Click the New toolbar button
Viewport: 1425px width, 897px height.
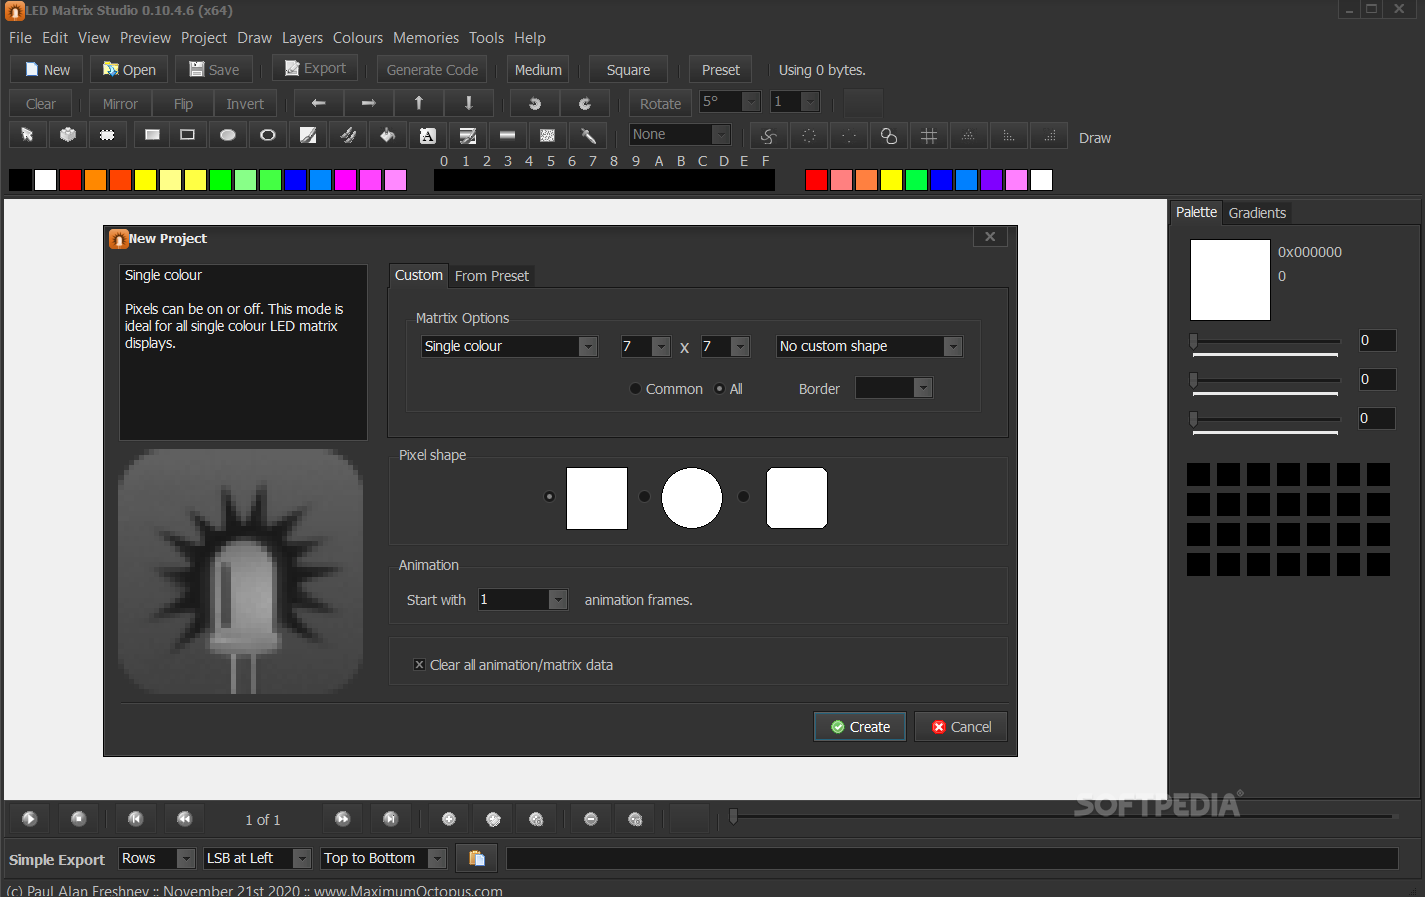[x=47, y=70]
